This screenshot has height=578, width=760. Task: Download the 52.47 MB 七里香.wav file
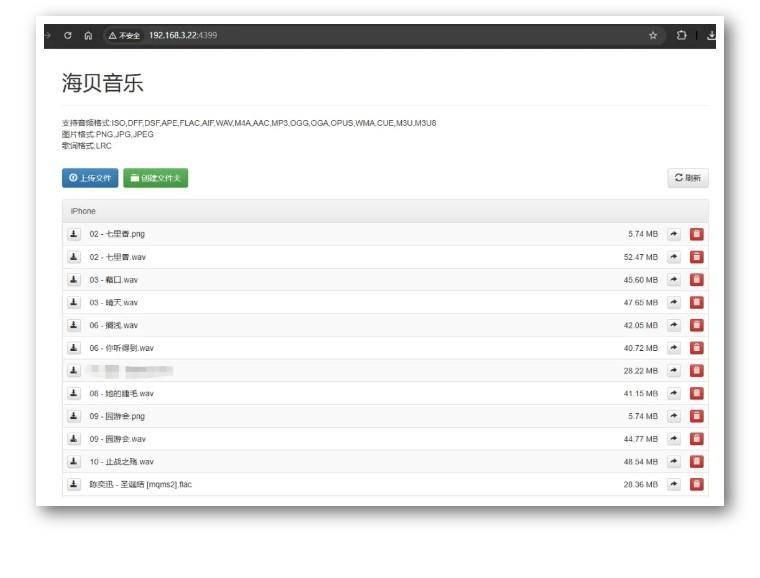coord(74,257)
